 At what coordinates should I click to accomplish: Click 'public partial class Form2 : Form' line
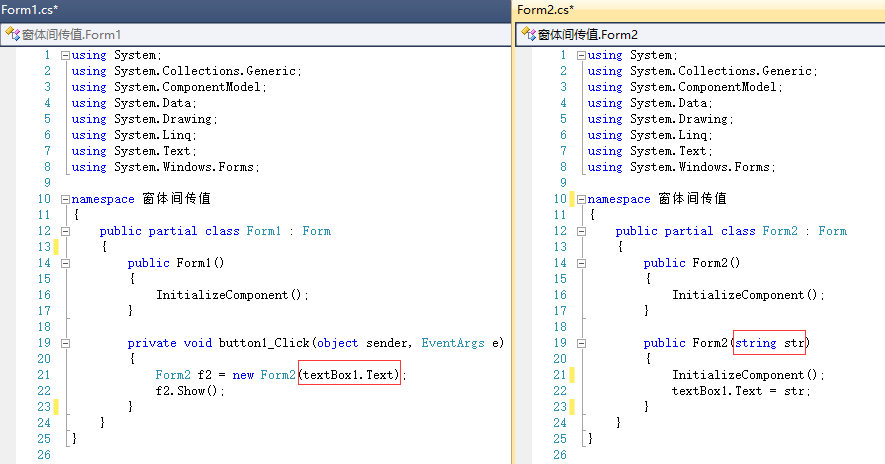pos(731,231)
